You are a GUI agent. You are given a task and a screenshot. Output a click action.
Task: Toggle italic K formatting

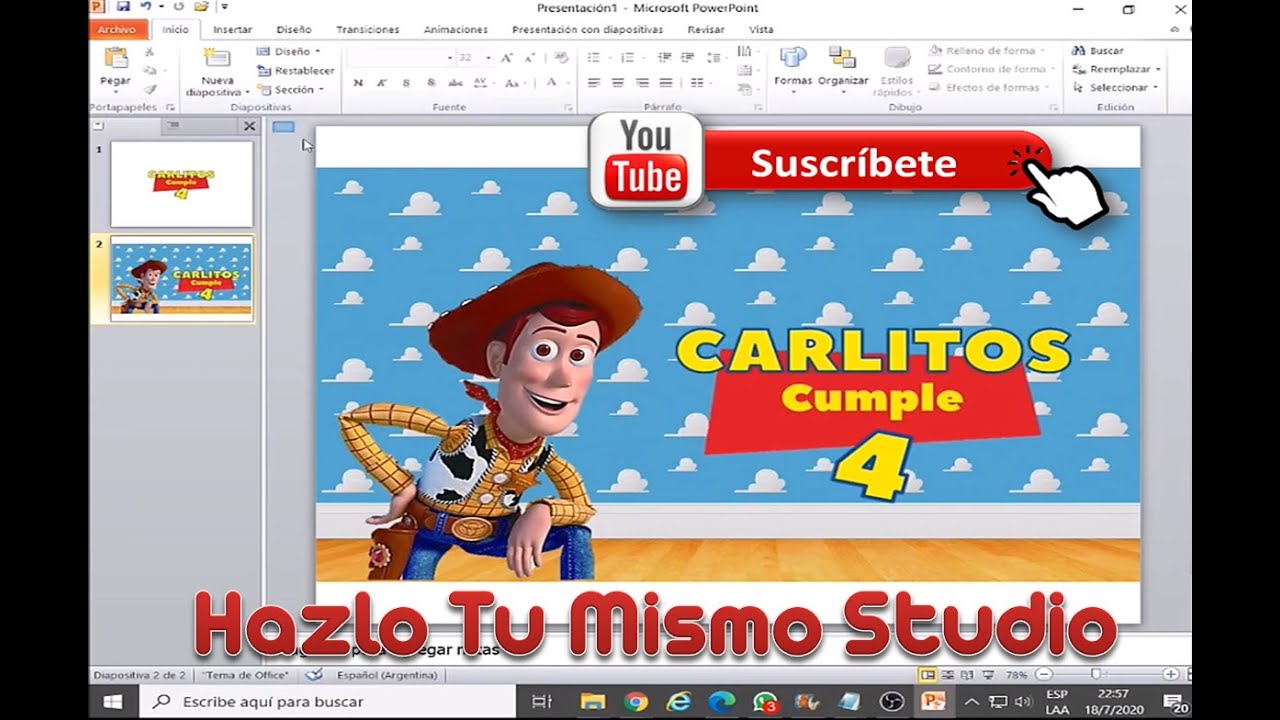(x=381, y=83)
